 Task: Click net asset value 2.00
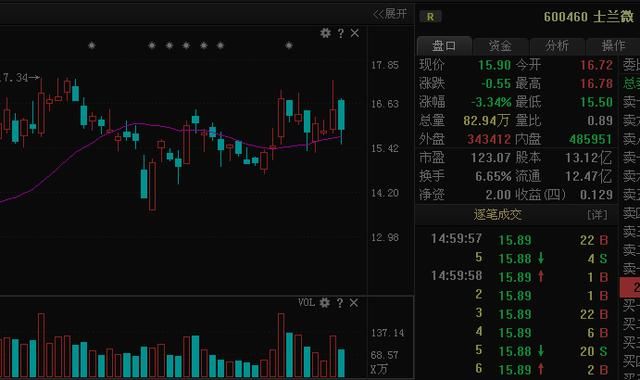point(498,195)
